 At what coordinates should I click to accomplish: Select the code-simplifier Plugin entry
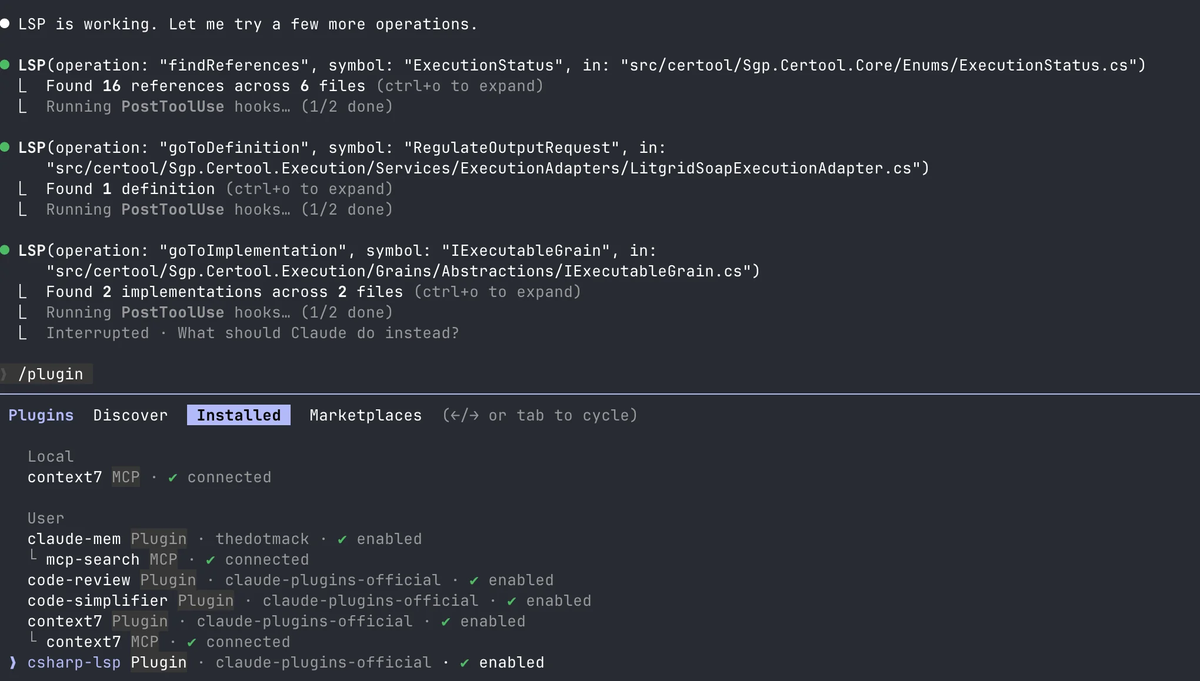coord(309,601)
